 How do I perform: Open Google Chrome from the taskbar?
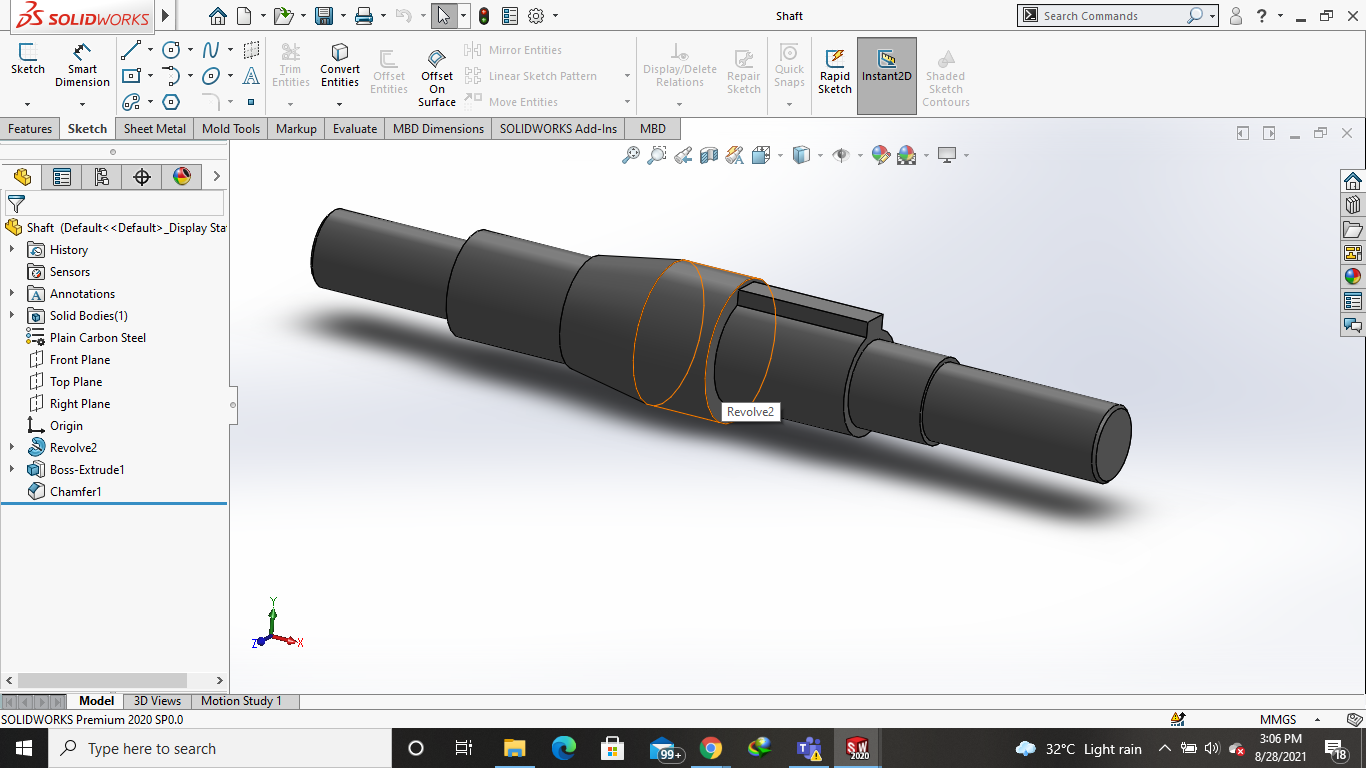pyautogui.click(x=711, y=748)
